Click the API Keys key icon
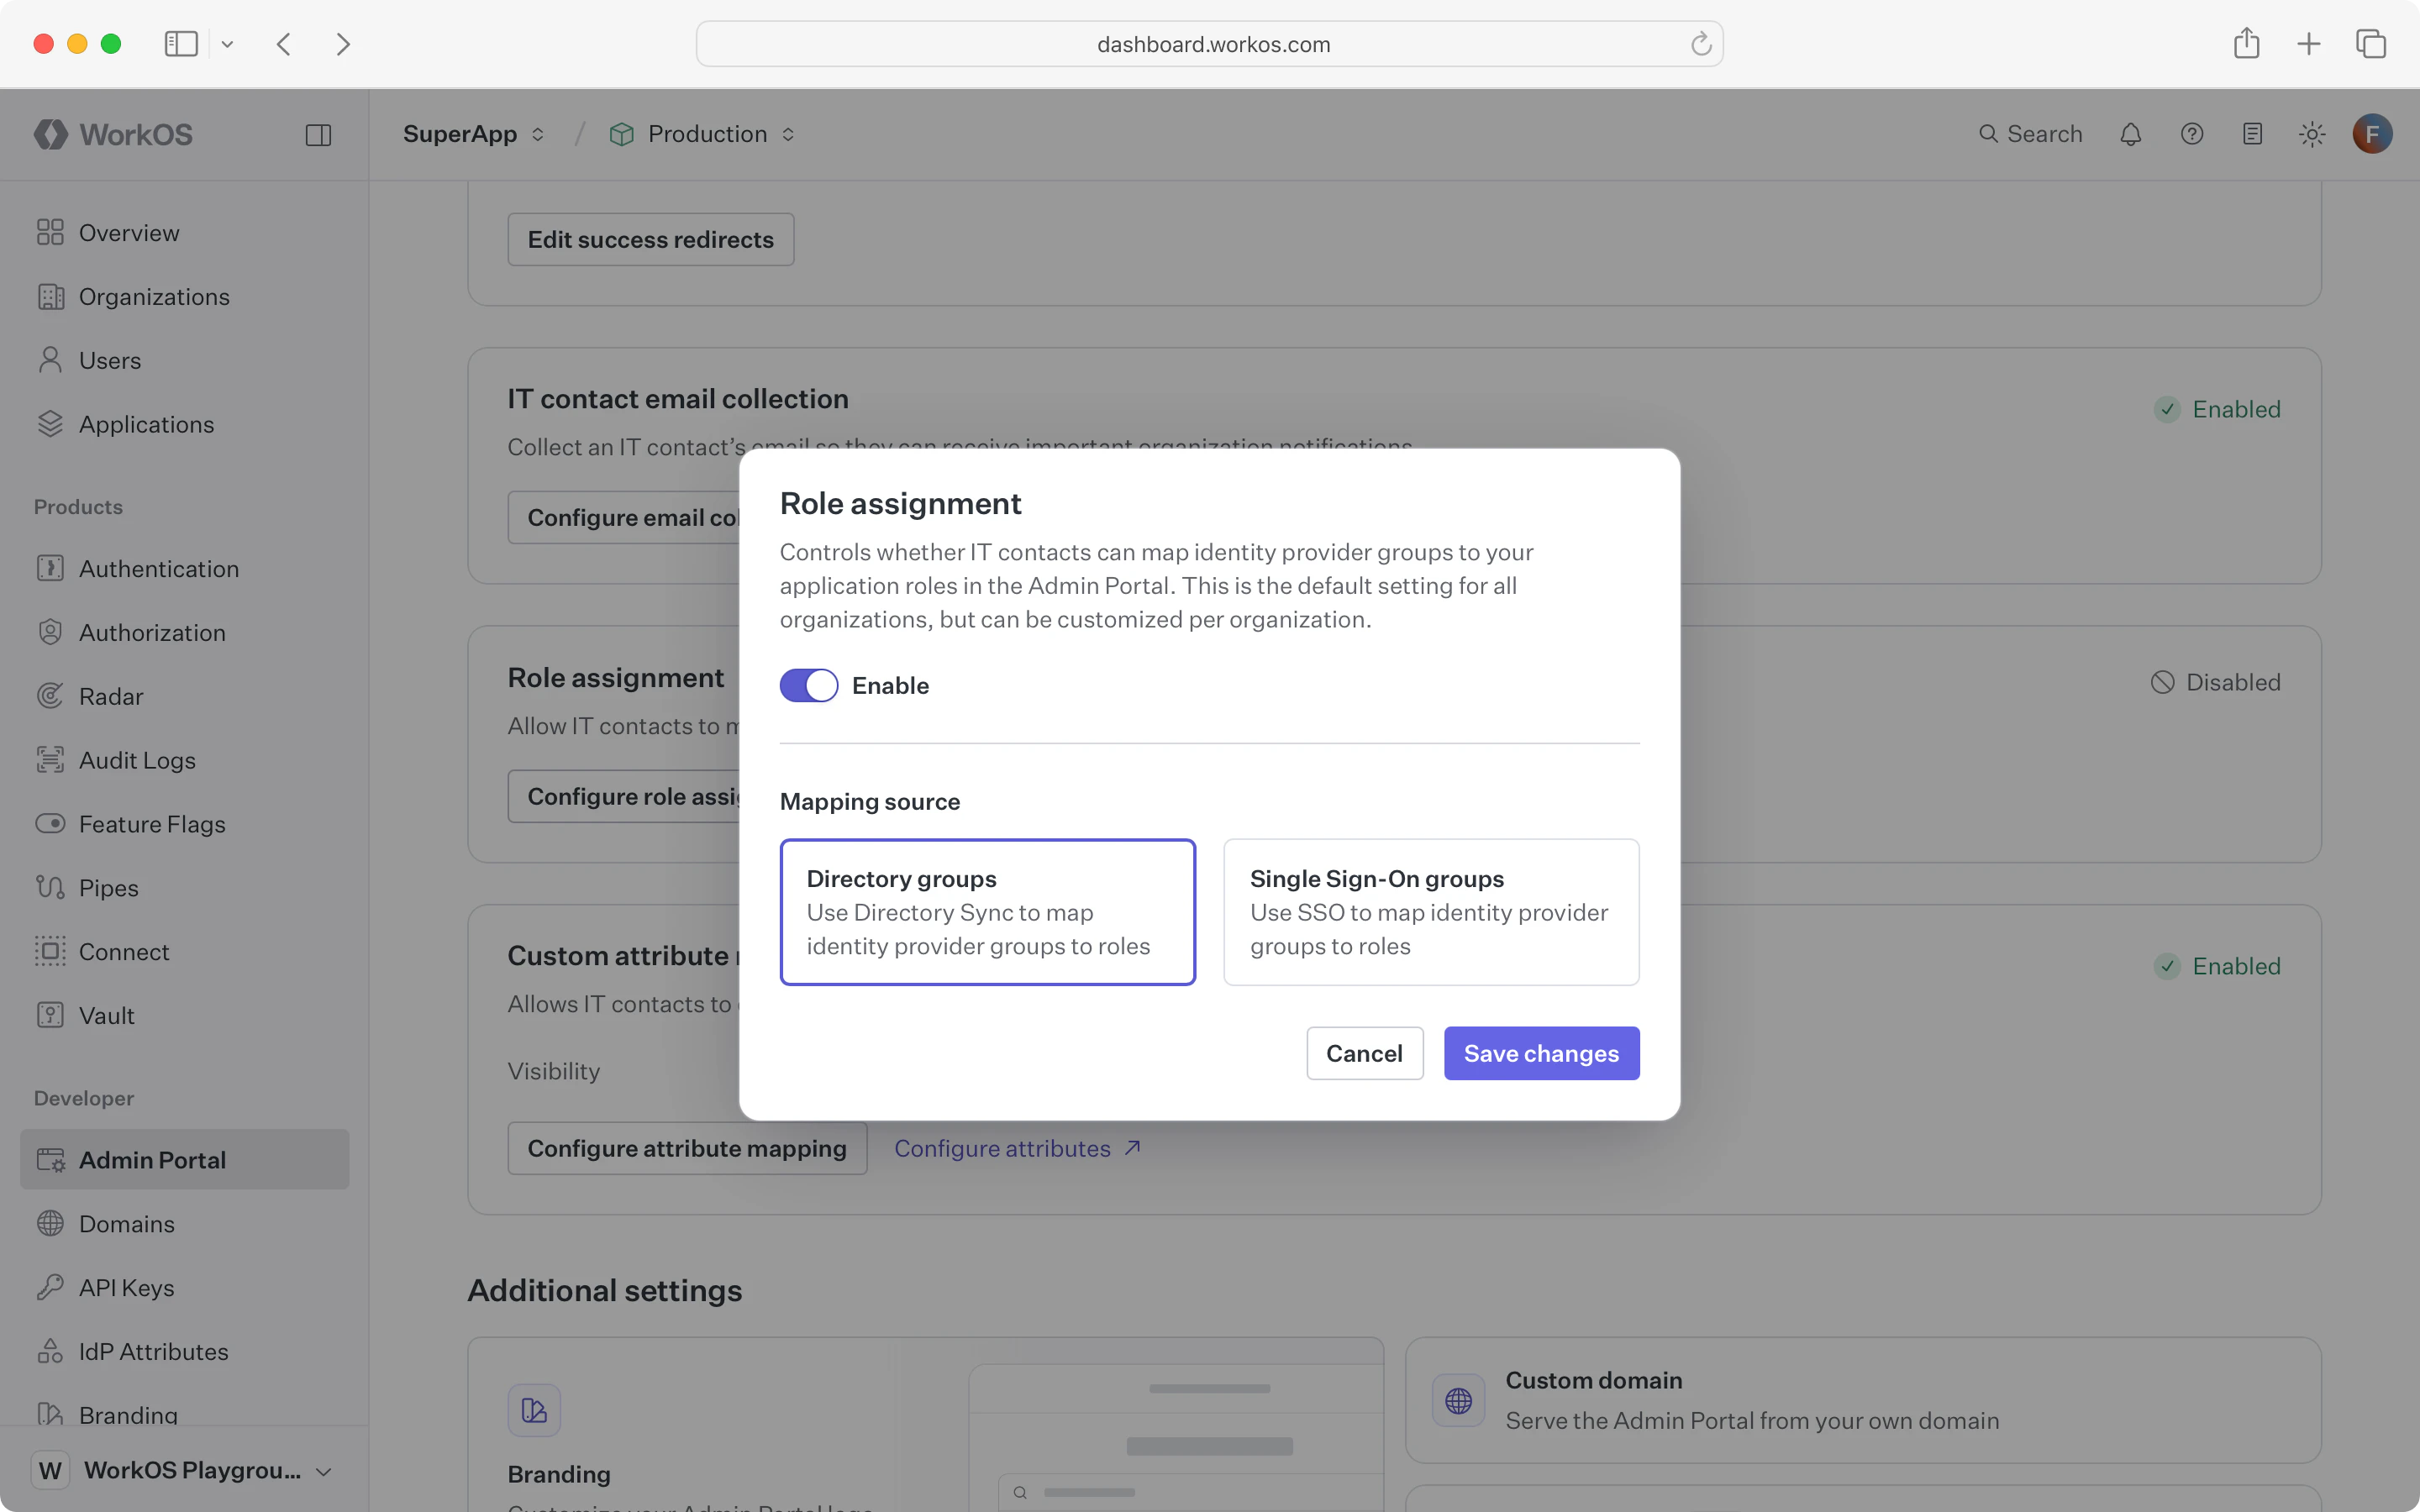 50,1287
